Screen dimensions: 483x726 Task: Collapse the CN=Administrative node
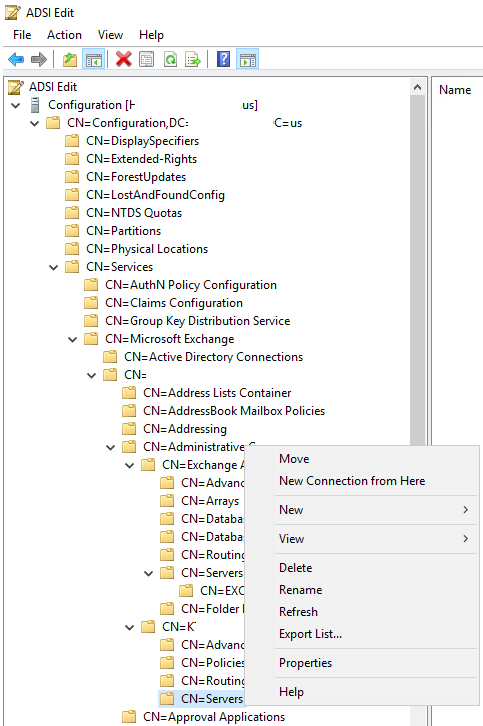[111, 447]
